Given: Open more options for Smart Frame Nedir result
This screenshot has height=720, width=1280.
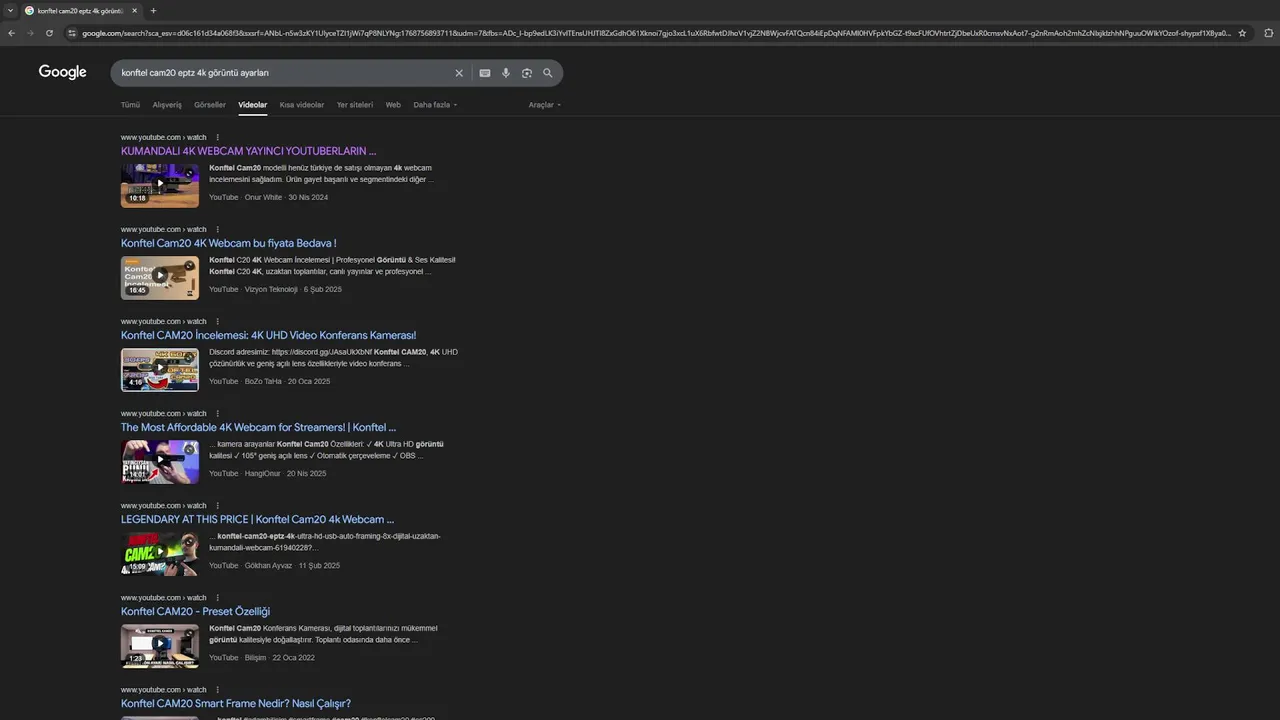Looking at the screenshot, I should [217, 689].
